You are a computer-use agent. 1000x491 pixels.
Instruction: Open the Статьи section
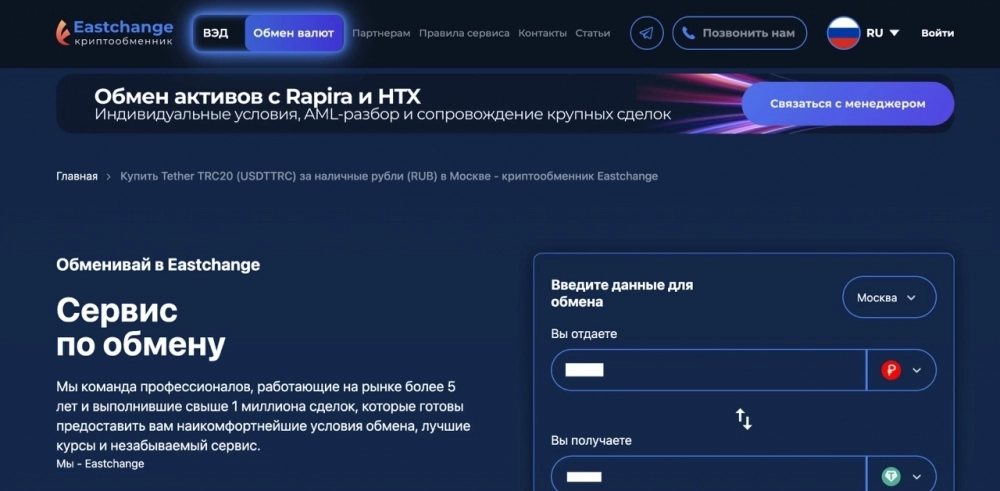(592, 33)
